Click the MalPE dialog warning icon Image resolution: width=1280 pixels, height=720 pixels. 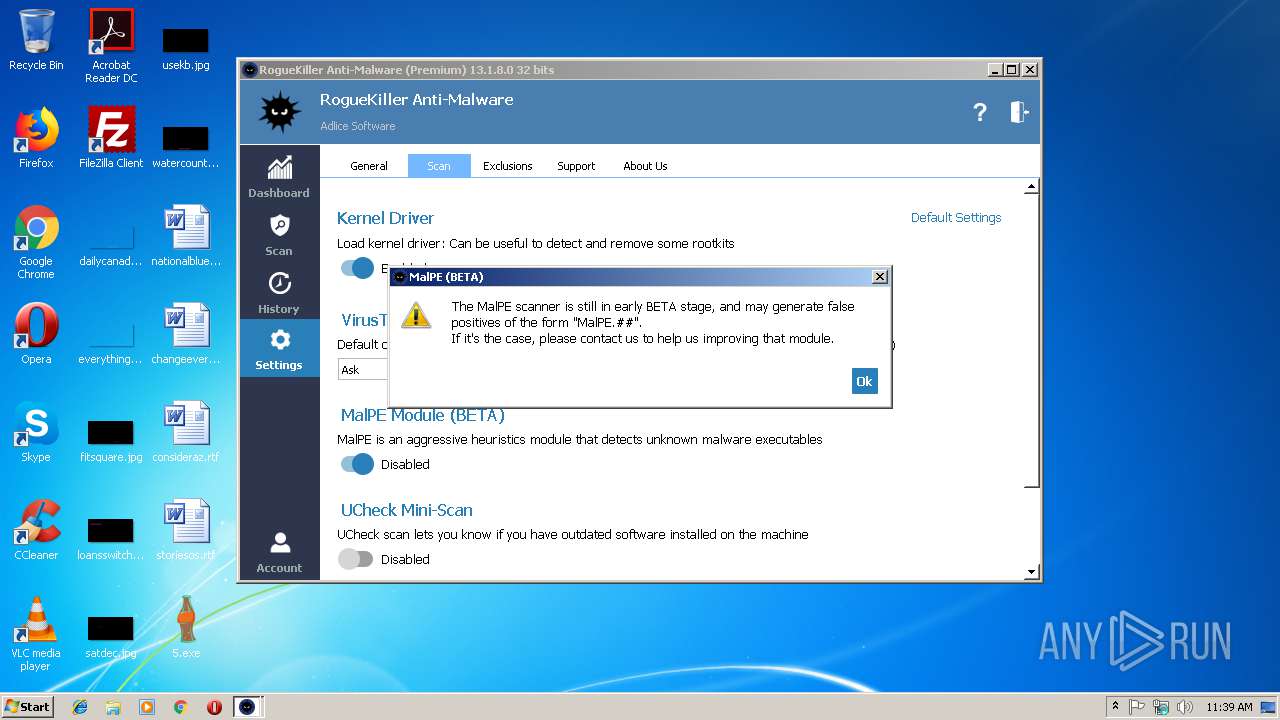pyautogui.click(x=416, y=316)
